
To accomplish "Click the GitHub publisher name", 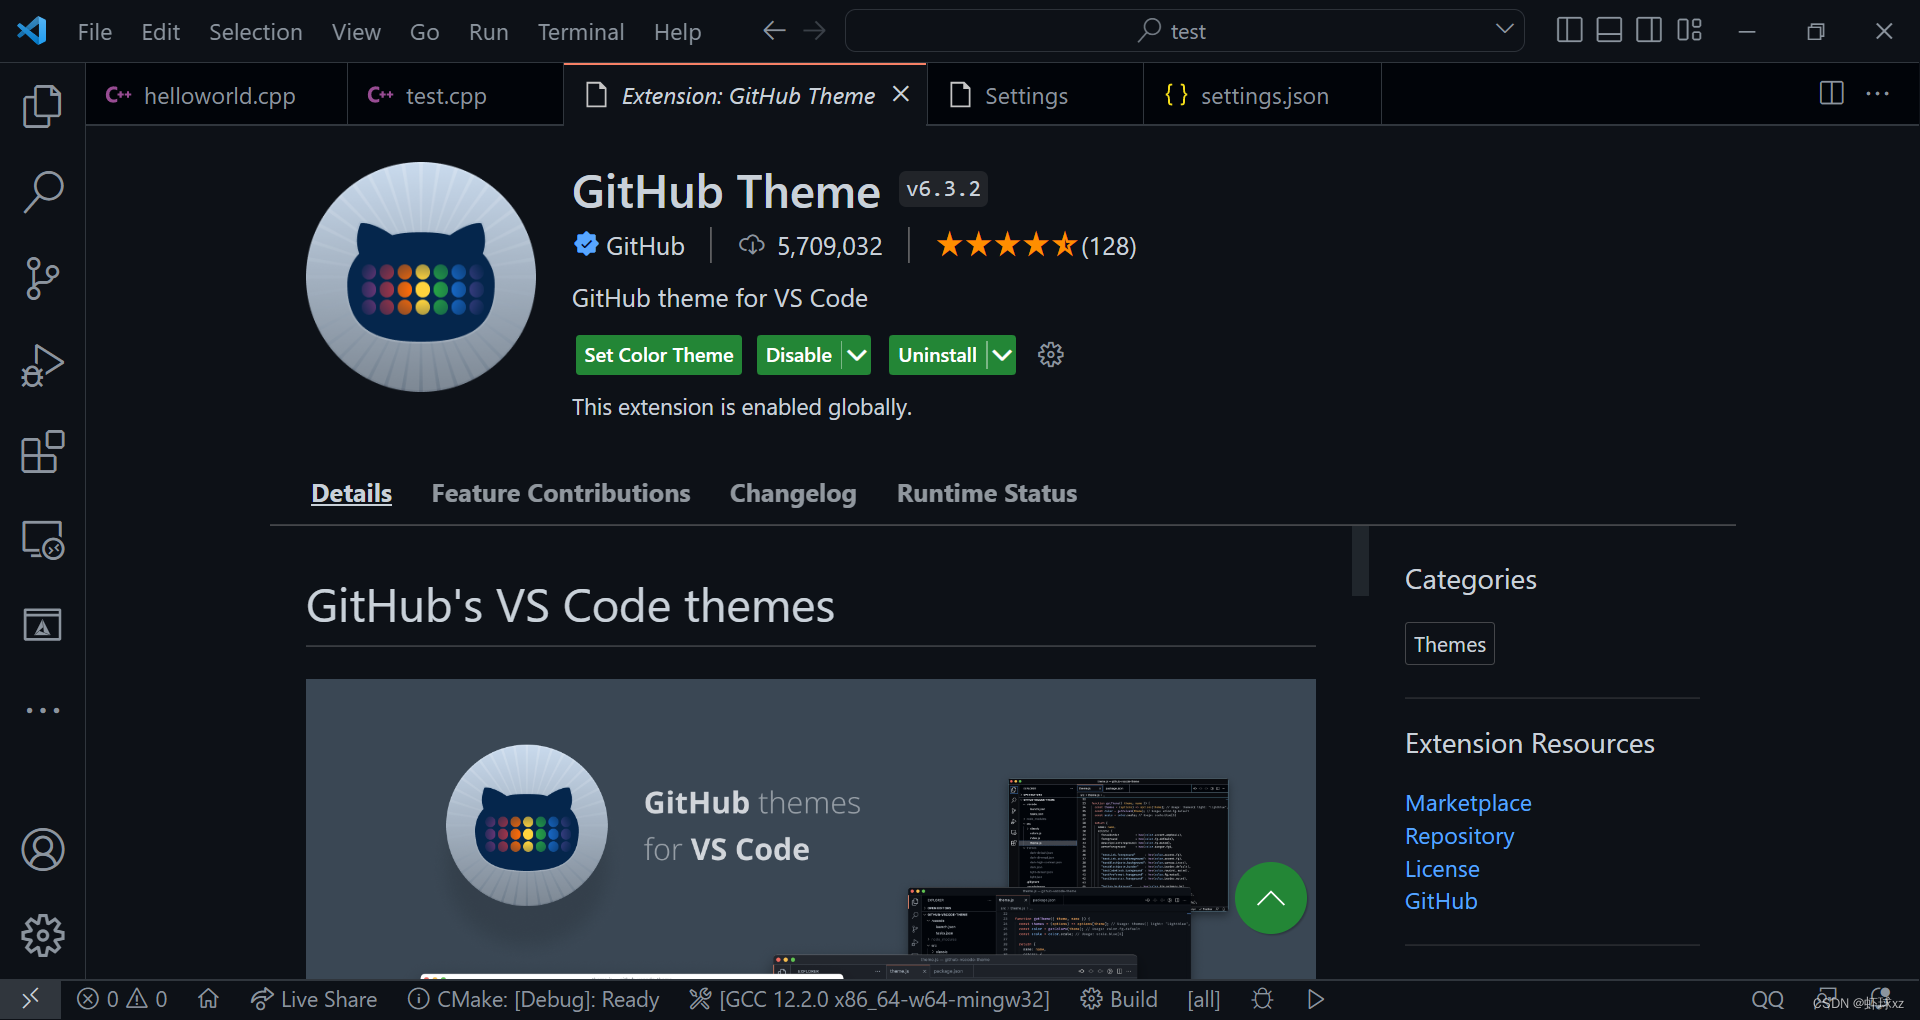I will tap(645, 246).
